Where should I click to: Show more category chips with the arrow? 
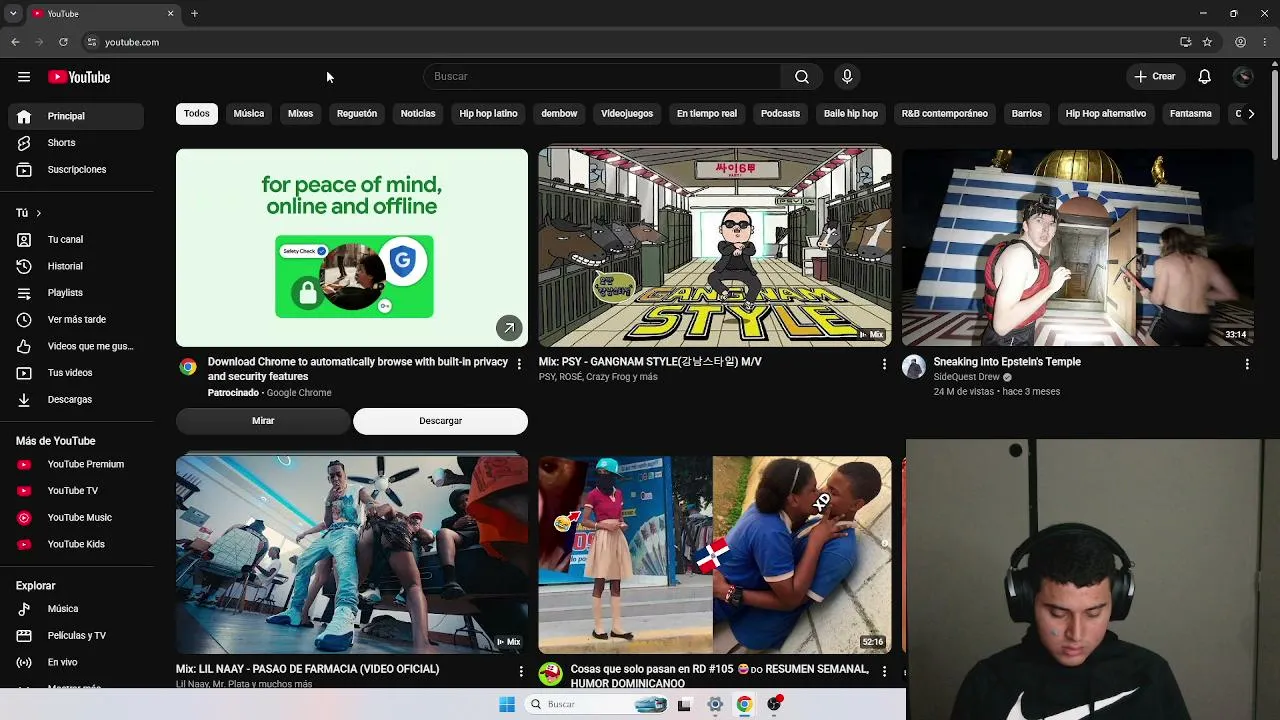[1251, 114]
